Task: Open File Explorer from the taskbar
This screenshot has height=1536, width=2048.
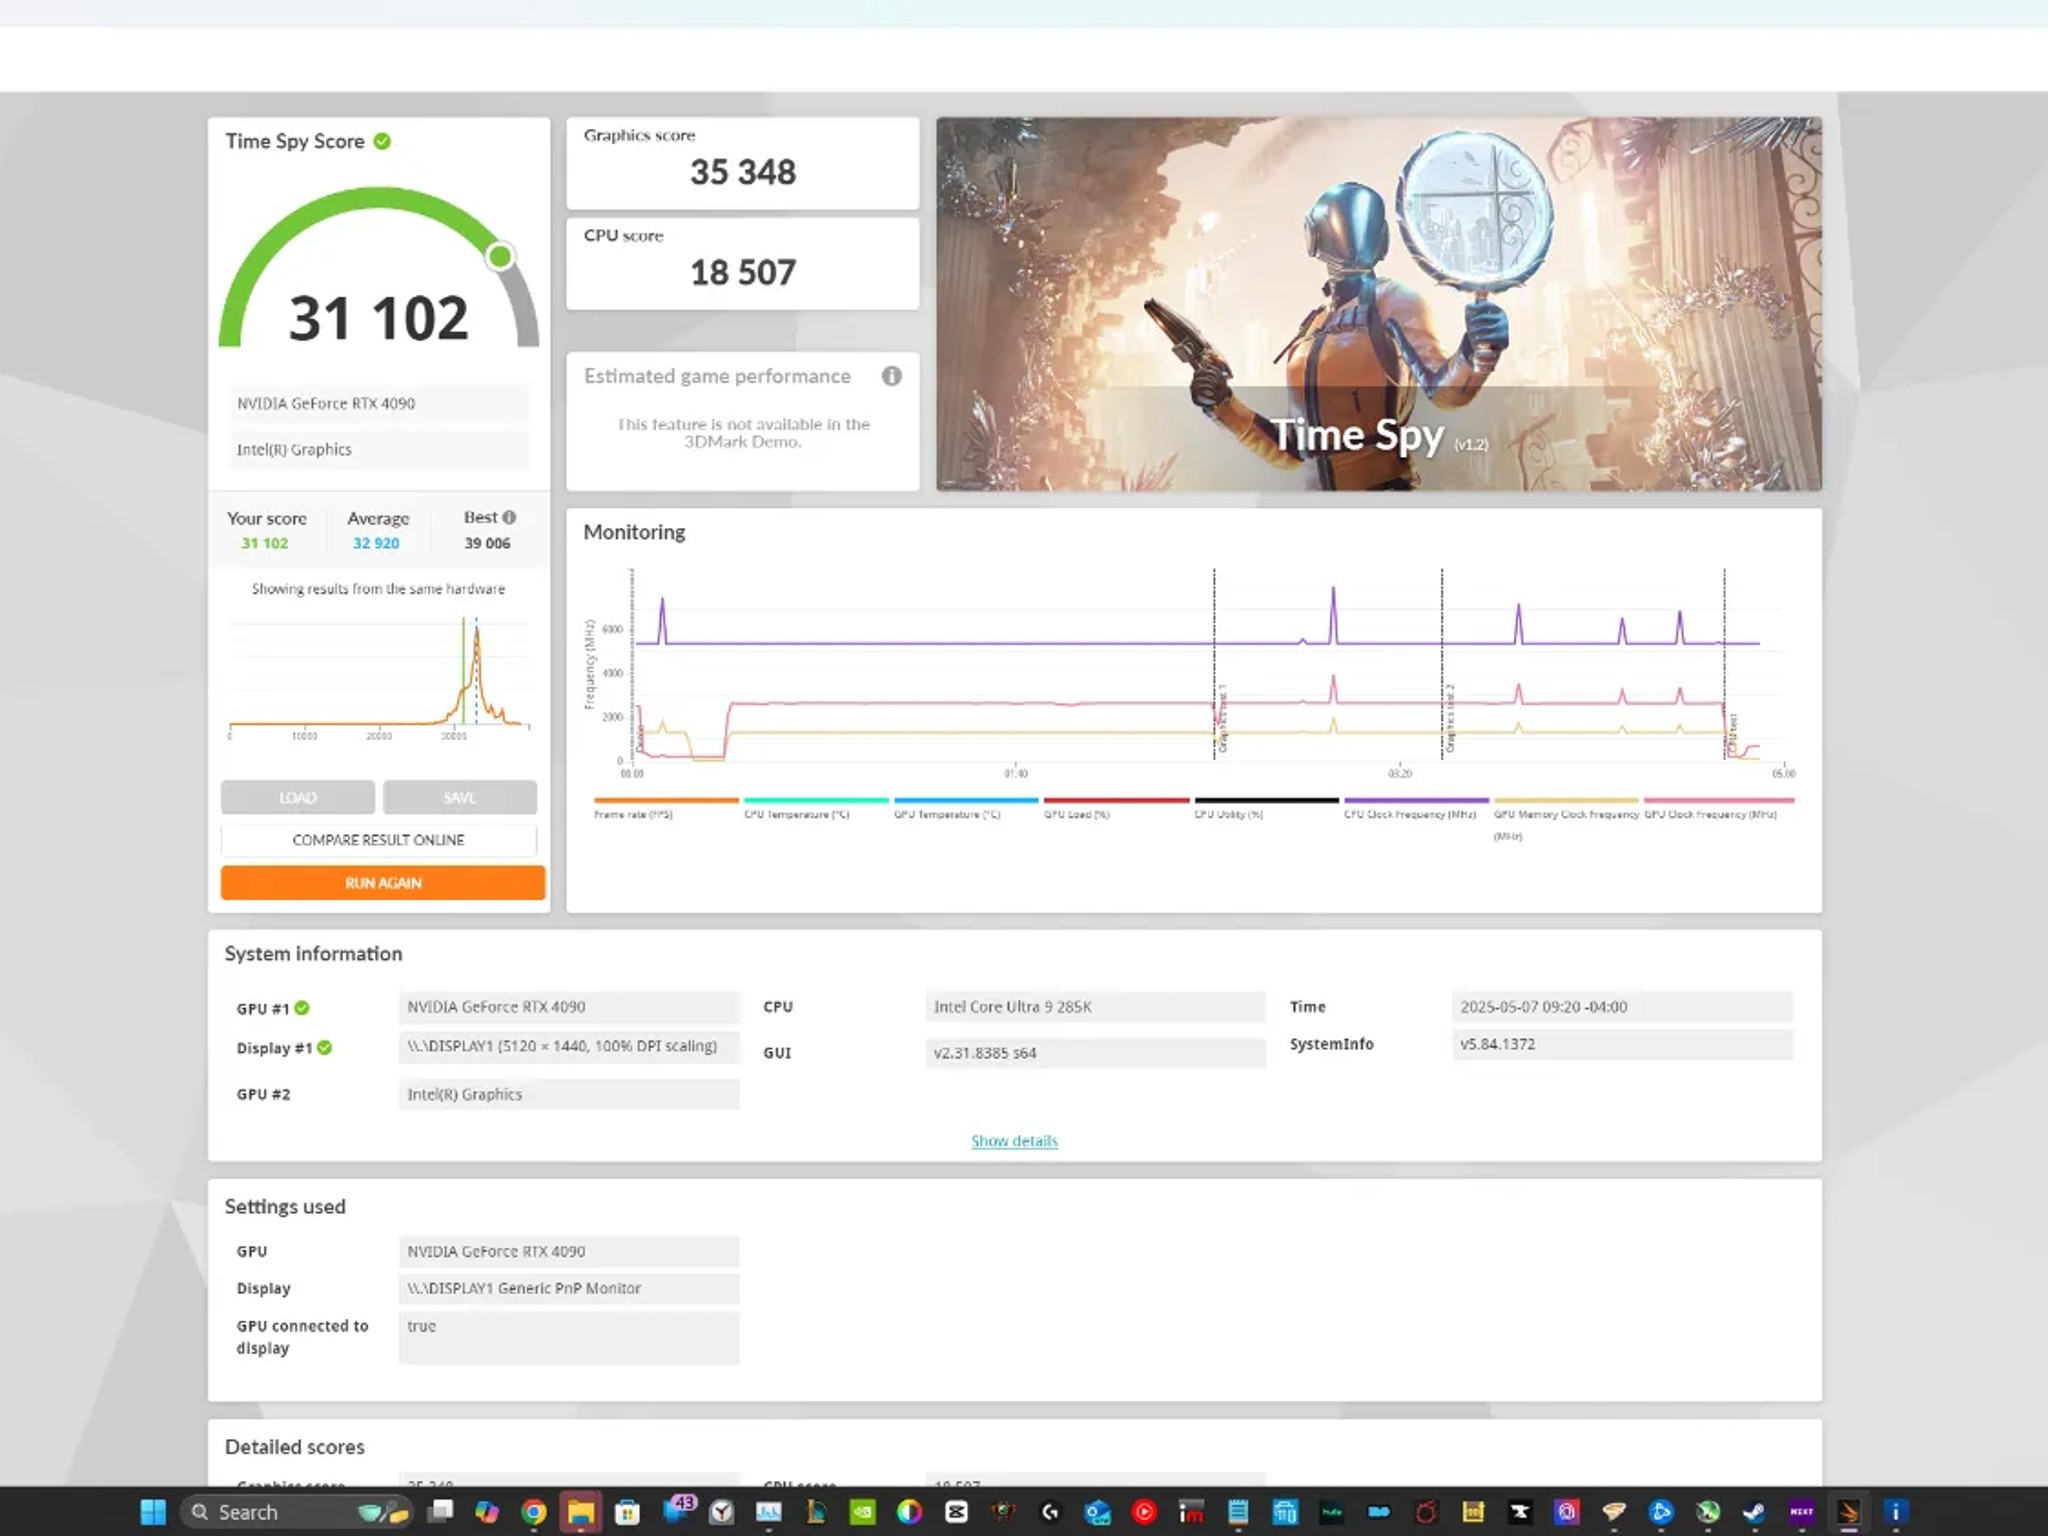Action: pyautogui.click(x=580, y=1512)
